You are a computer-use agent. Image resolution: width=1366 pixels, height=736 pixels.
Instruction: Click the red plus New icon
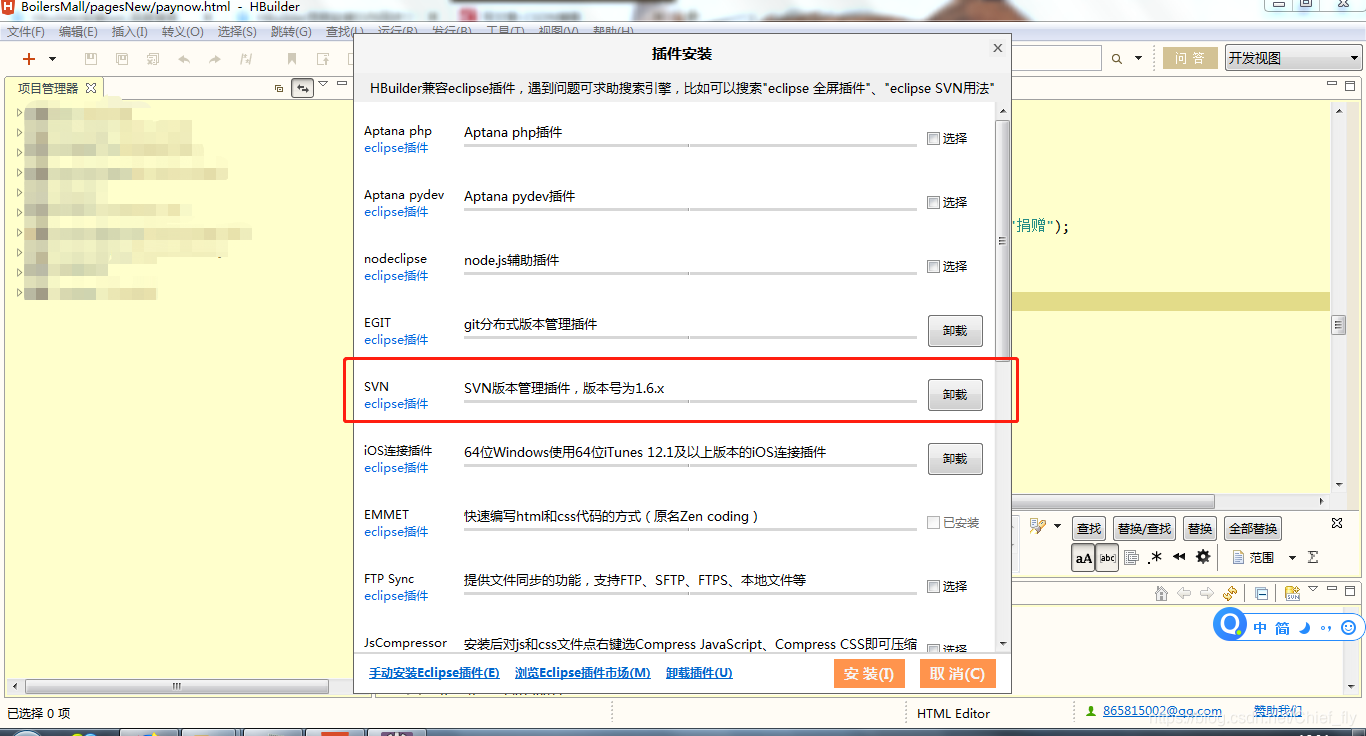pyautogui.click(x=29, y=59)
